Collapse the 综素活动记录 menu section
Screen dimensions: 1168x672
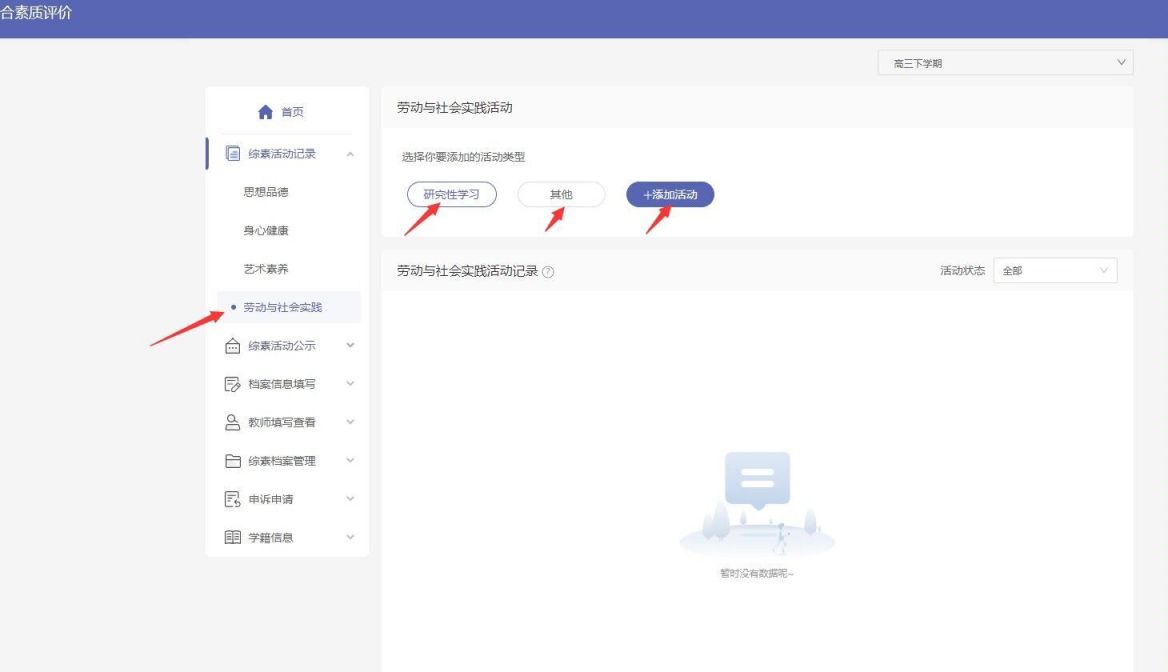click(349, 153)
